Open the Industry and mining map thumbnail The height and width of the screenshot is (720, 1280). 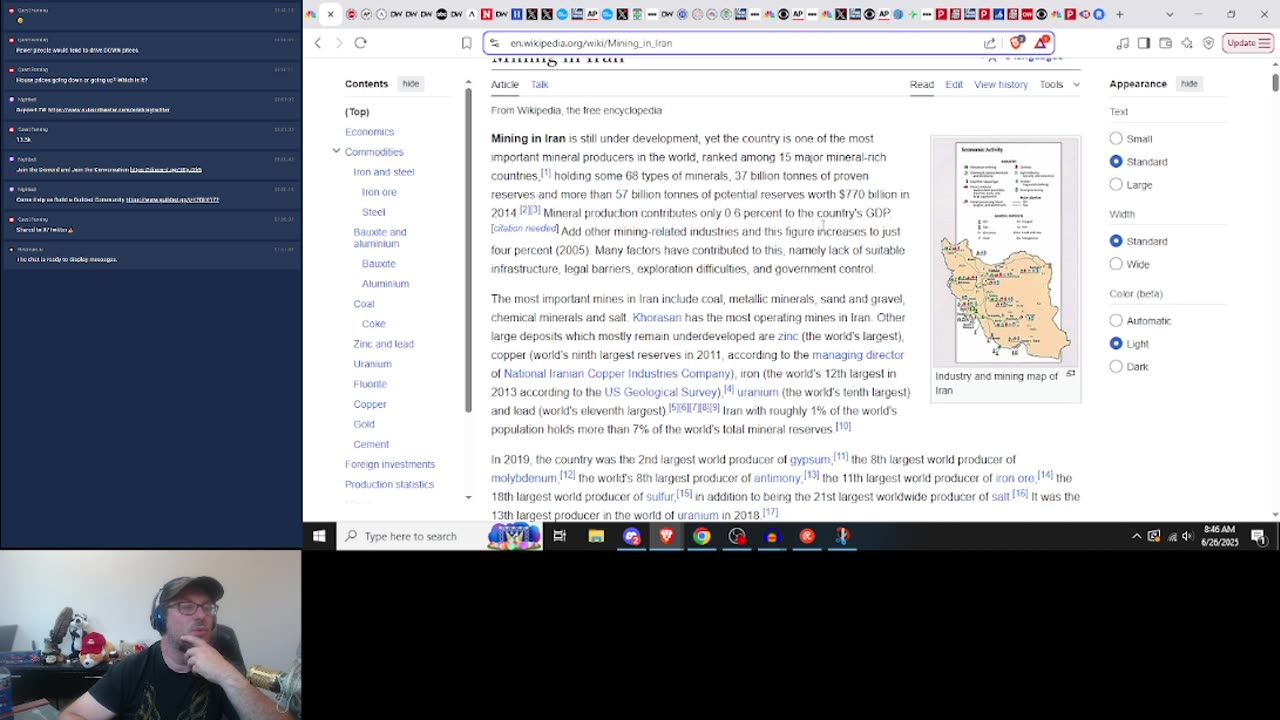point(1005,252)
